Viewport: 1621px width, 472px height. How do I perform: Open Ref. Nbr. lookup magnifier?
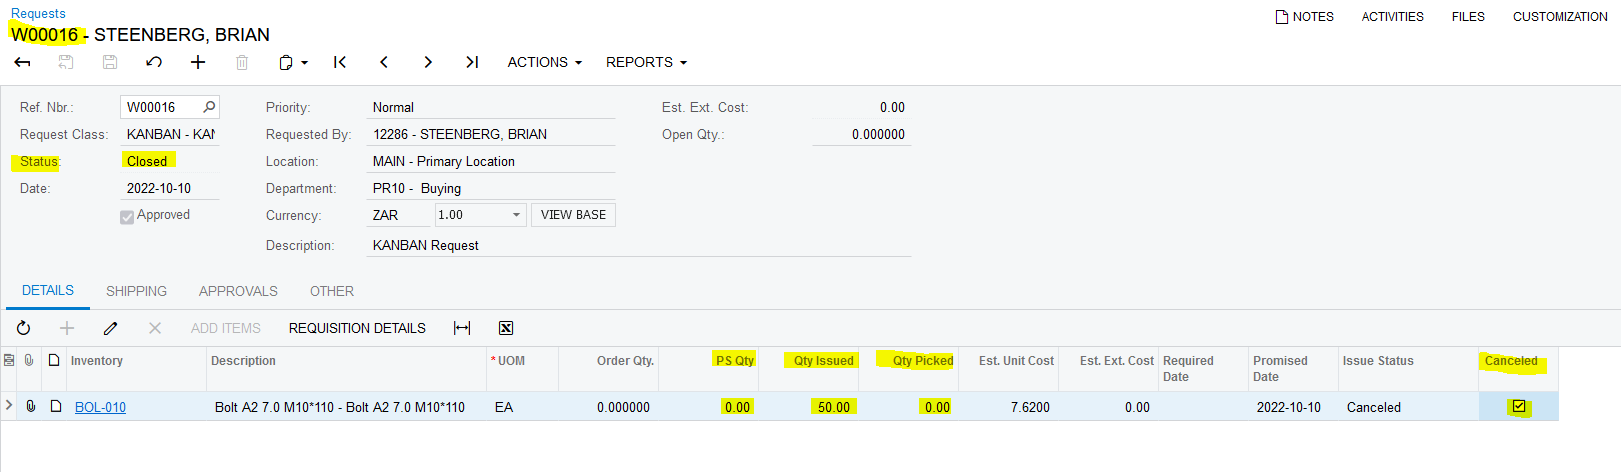209,107
